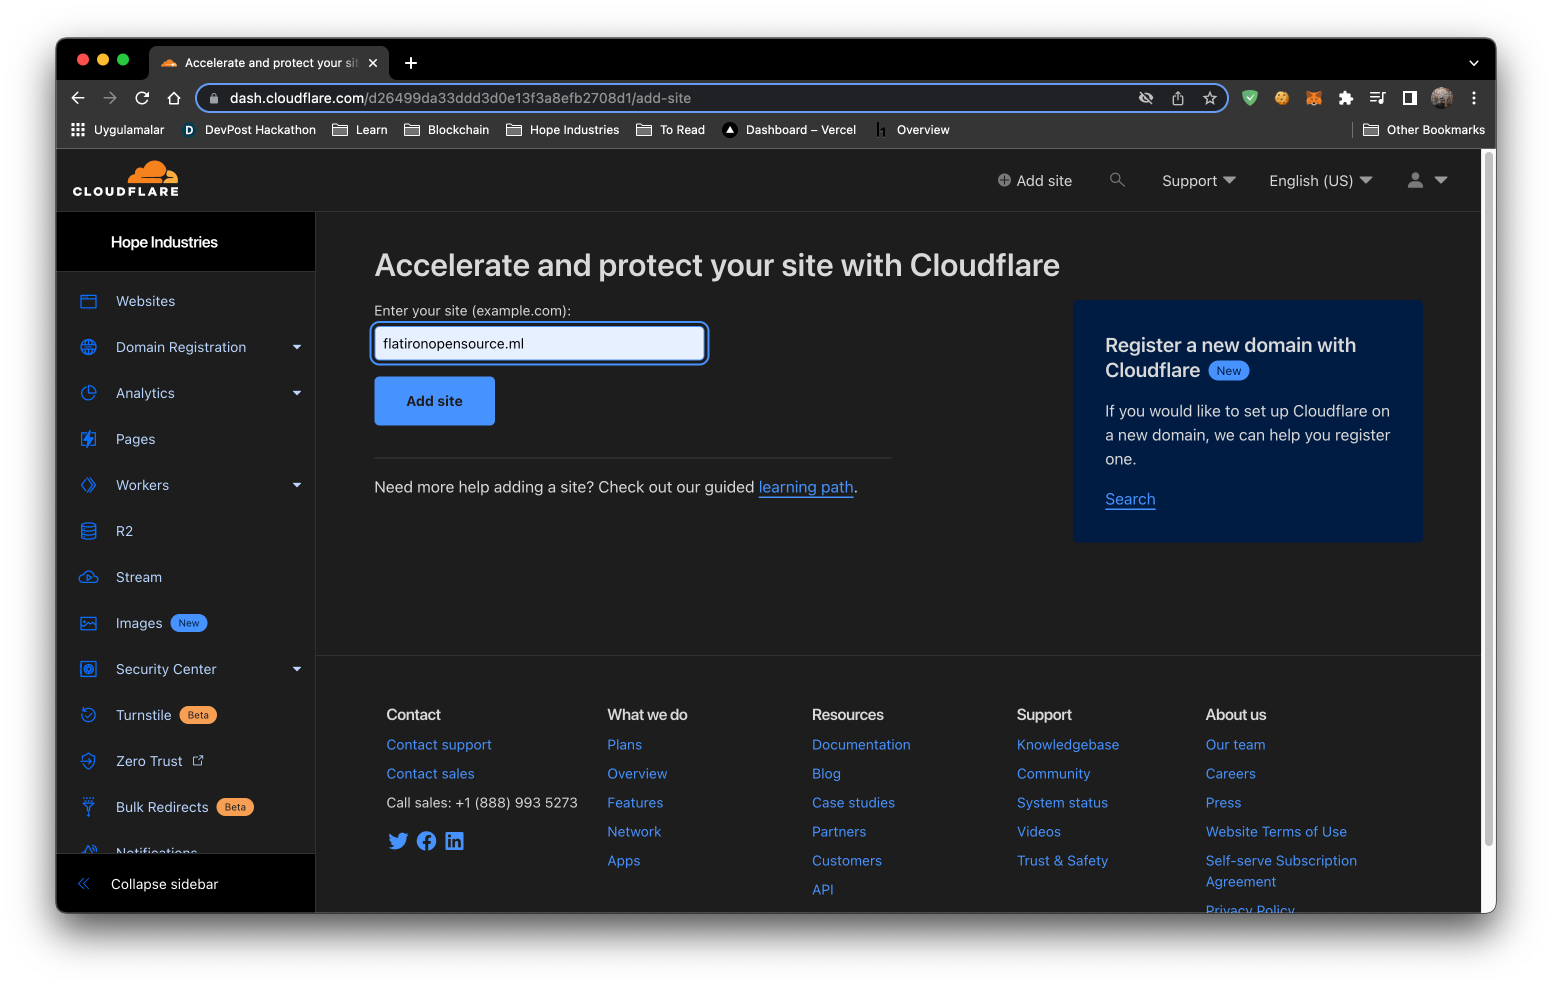Select the Images sidebar icon
Screen dimensions: 1552x987
(x=89, y=623)
